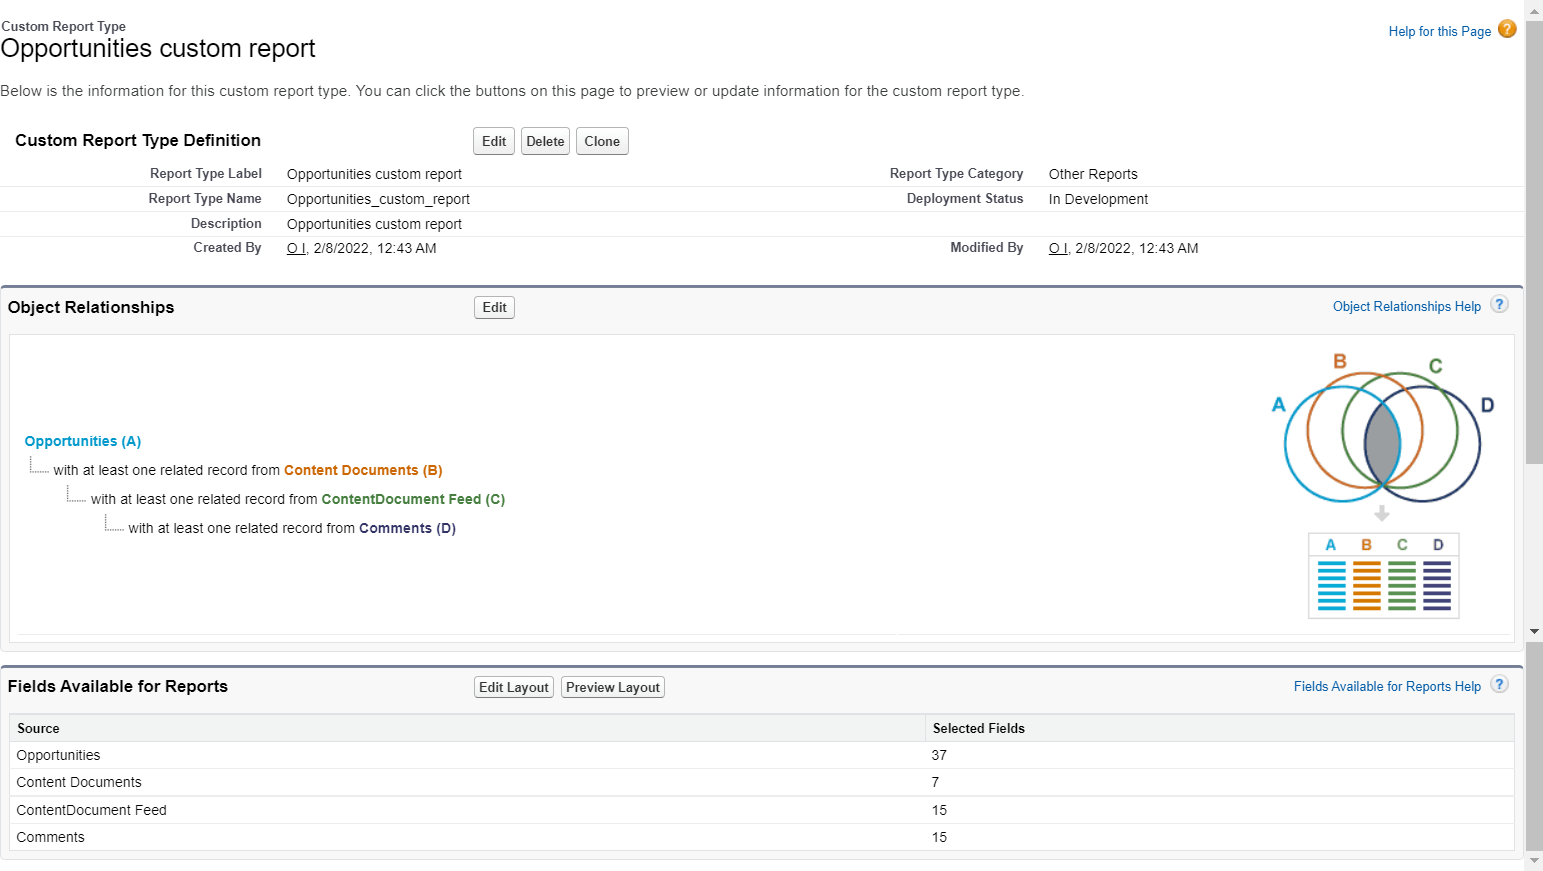The height and width of the screenshot is (871, 1543).
Task: Preview the report layout
Action: click(612, 687)
